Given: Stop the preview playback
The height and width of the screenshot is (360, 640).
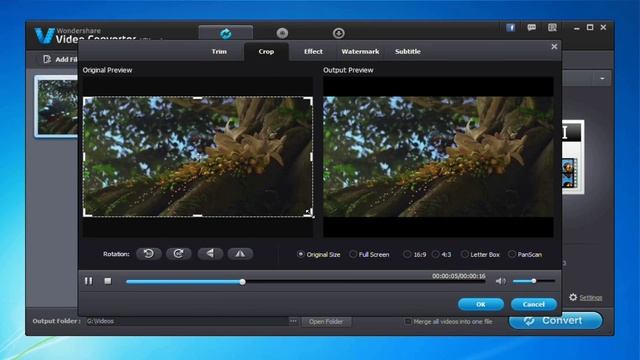Looking at the screenshot, I should (108, 281).
